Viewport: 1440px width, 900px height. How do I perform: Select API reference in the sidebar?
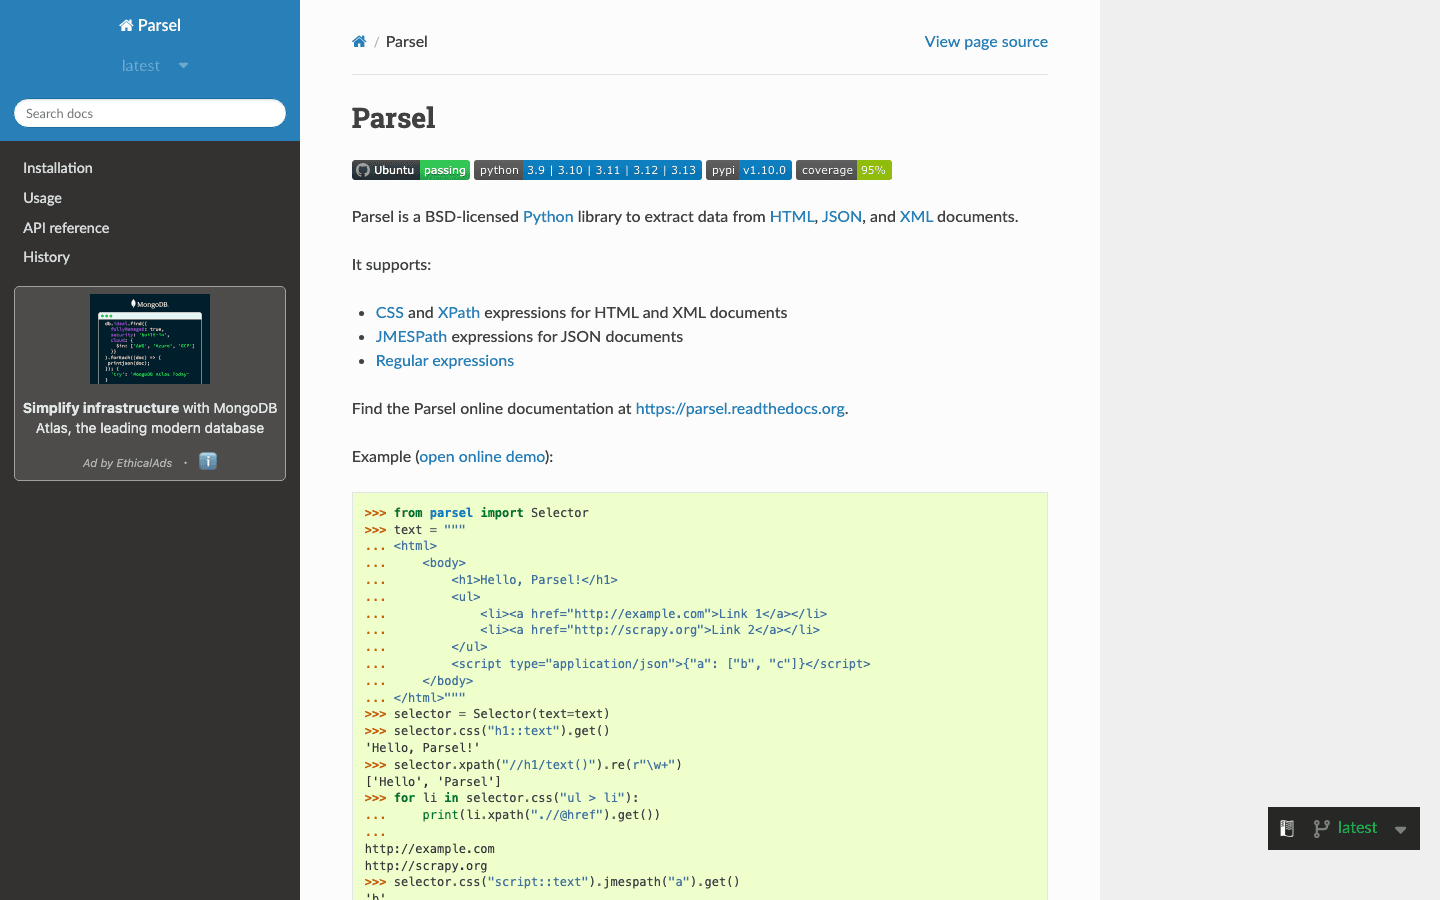tap(66, 228)
